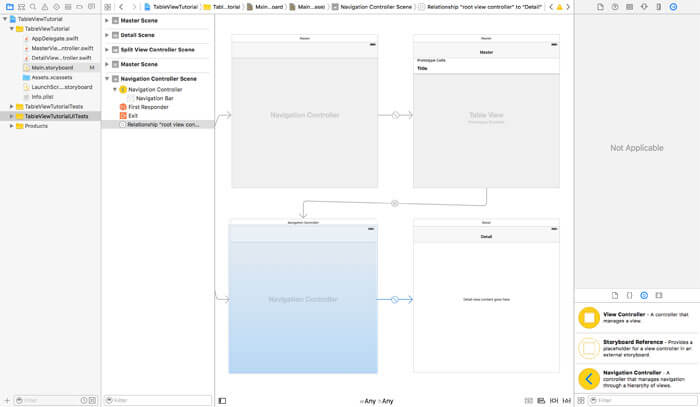Click the Resolve Auto Layout Issues button
This screenshot has height=407, width=700.
[567, 401]
